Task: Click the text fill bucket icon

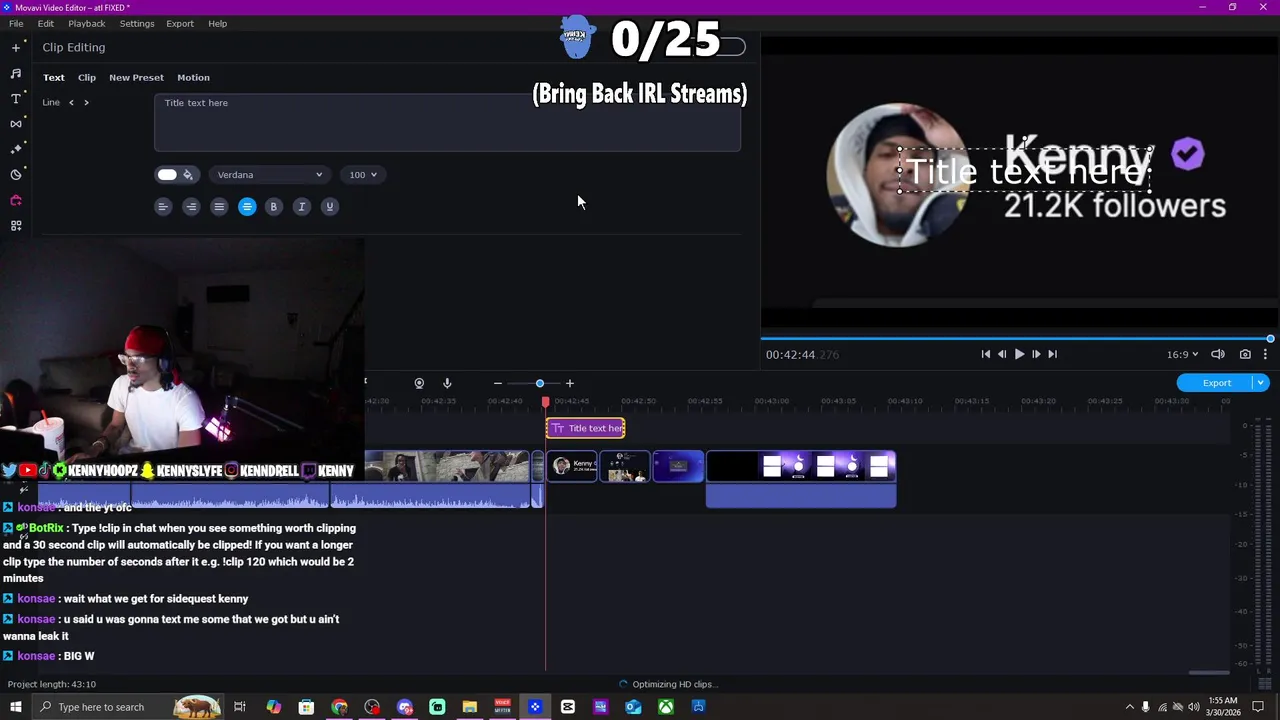Action: [187, 175]
